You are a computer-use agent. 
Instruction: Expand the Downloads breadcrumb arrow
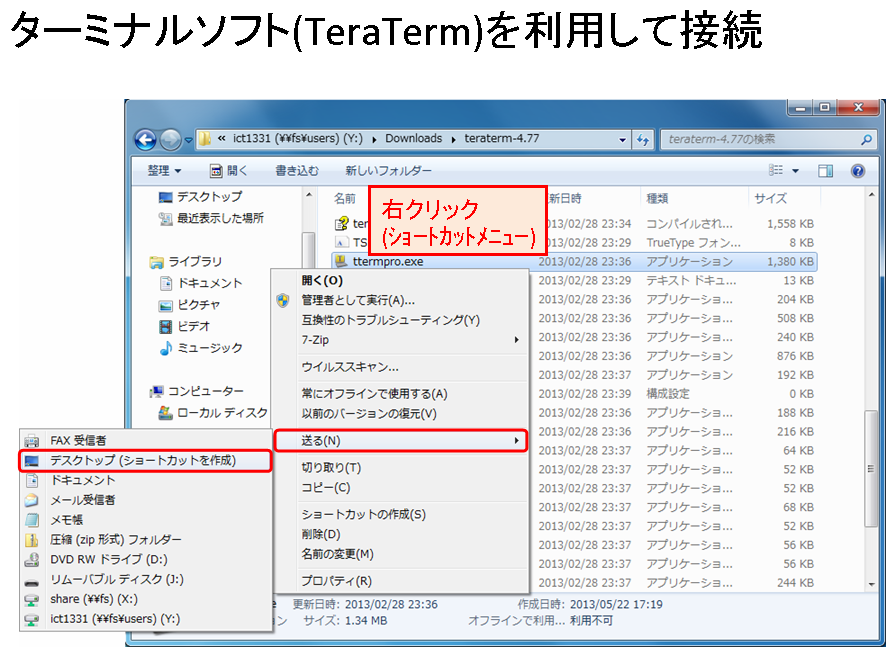point(453,139)
